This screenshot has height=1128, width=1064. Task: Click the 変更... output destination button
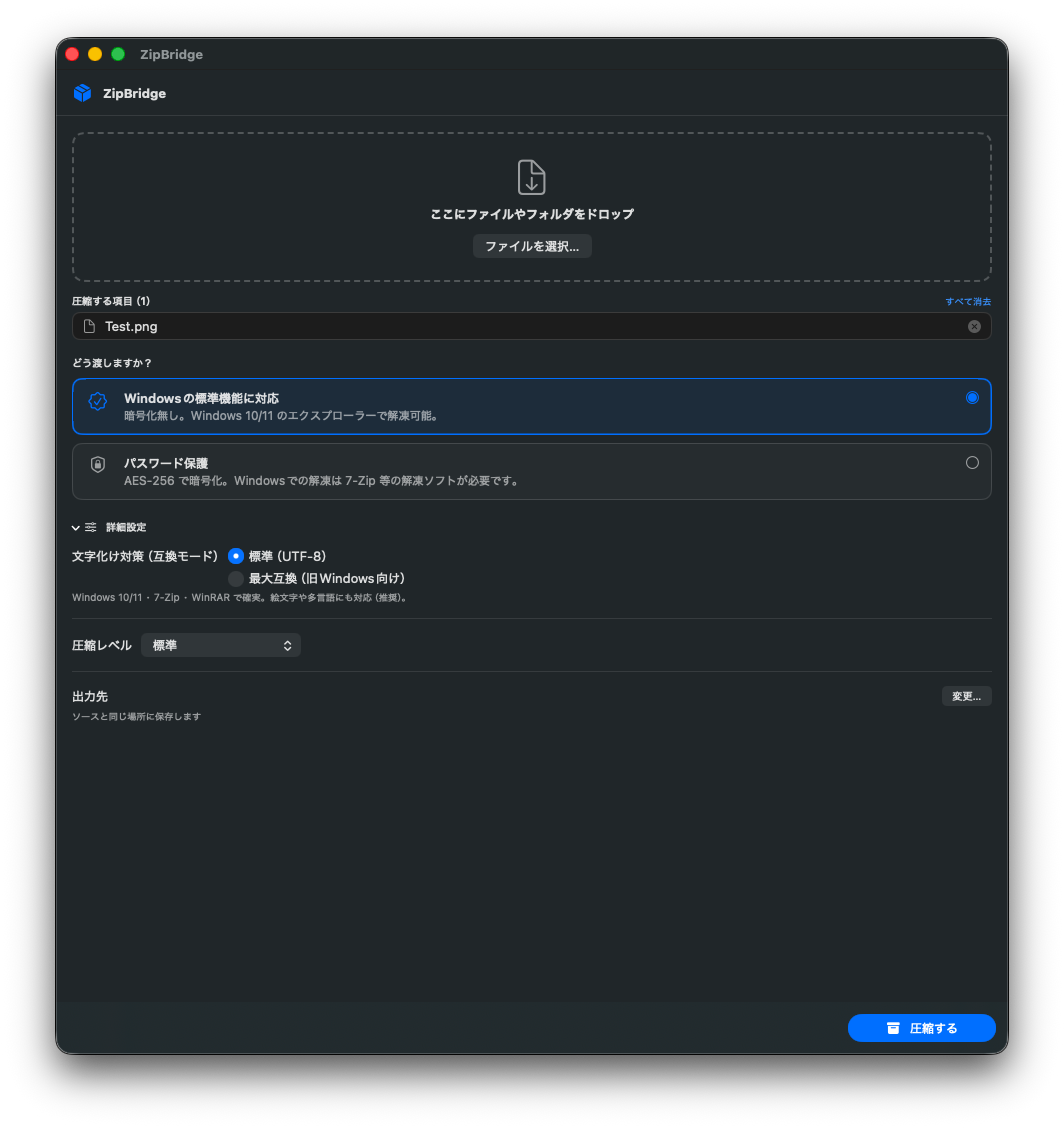(966, 696)
